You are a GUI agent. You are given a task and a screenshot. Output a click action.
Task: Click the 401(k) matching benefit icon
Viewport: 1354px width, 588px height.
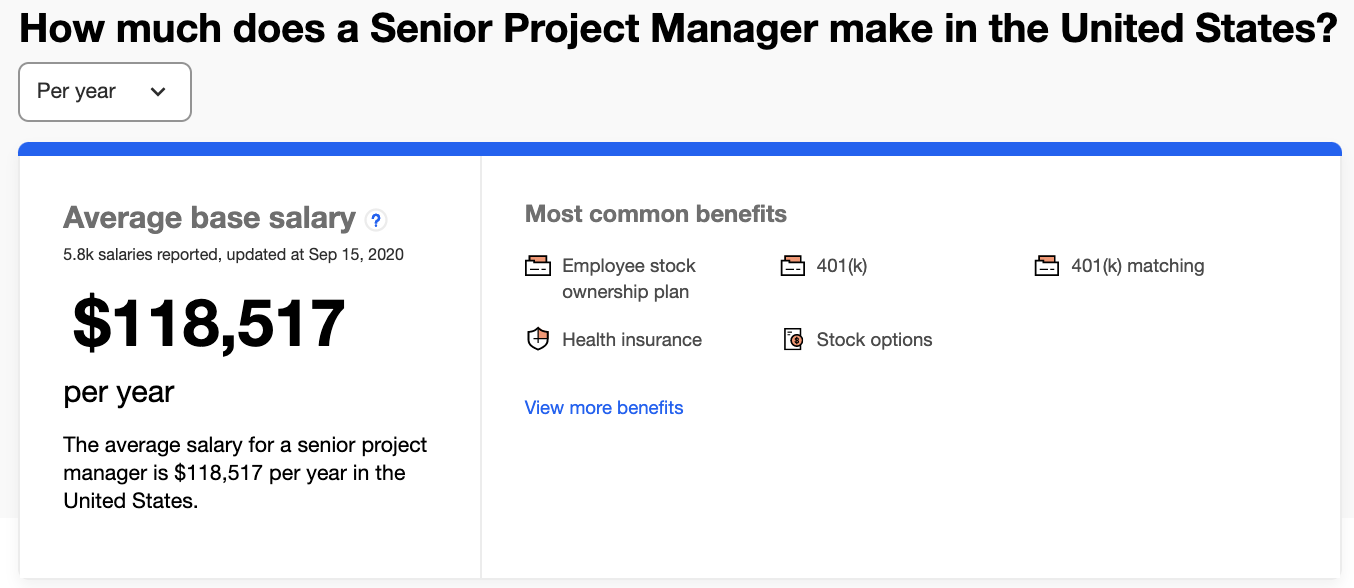pyautogui.click(x=1047, y=267)
